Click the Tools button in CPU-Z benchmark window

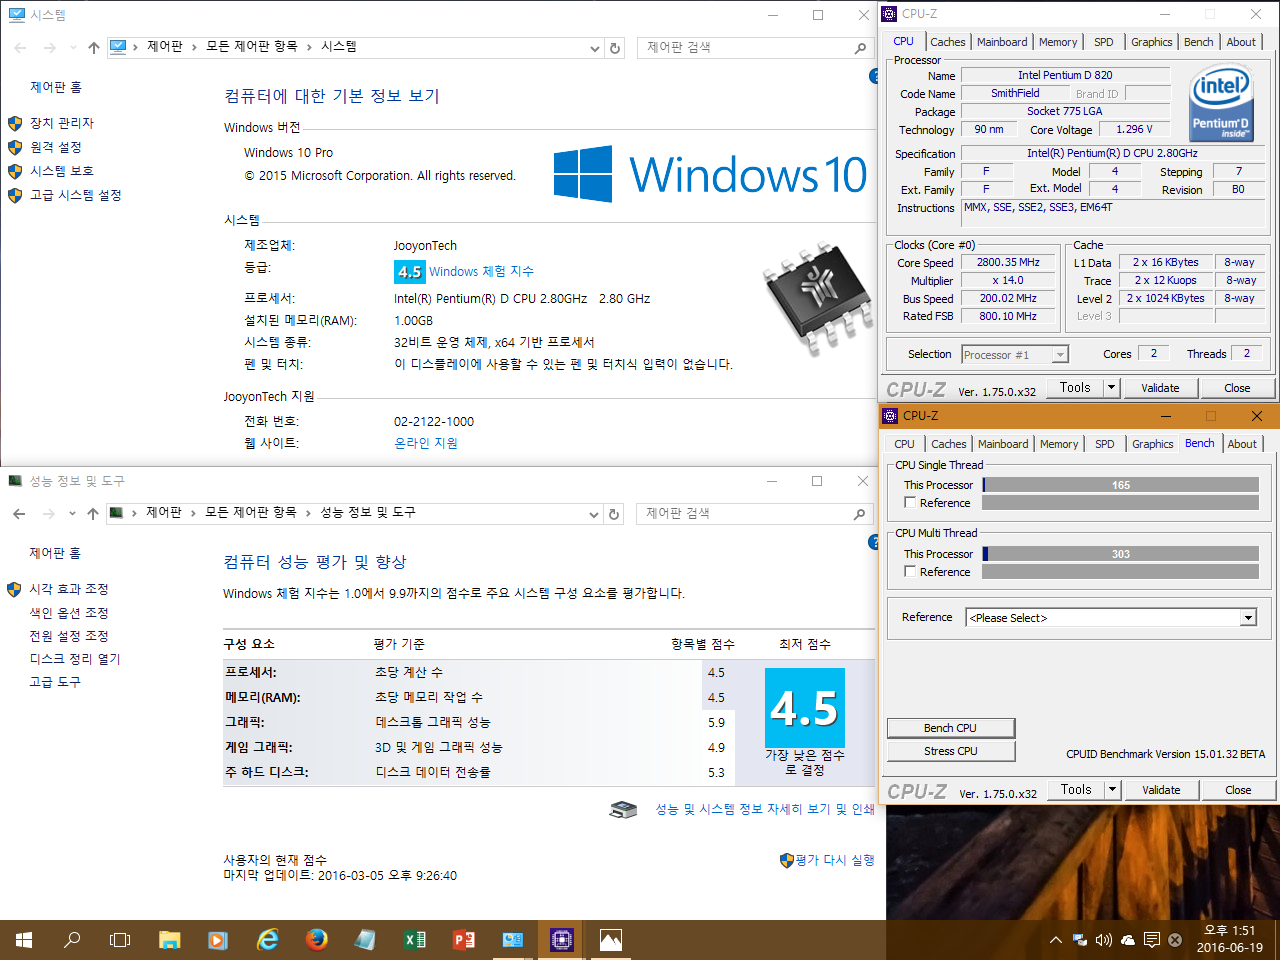[1076, 790]
